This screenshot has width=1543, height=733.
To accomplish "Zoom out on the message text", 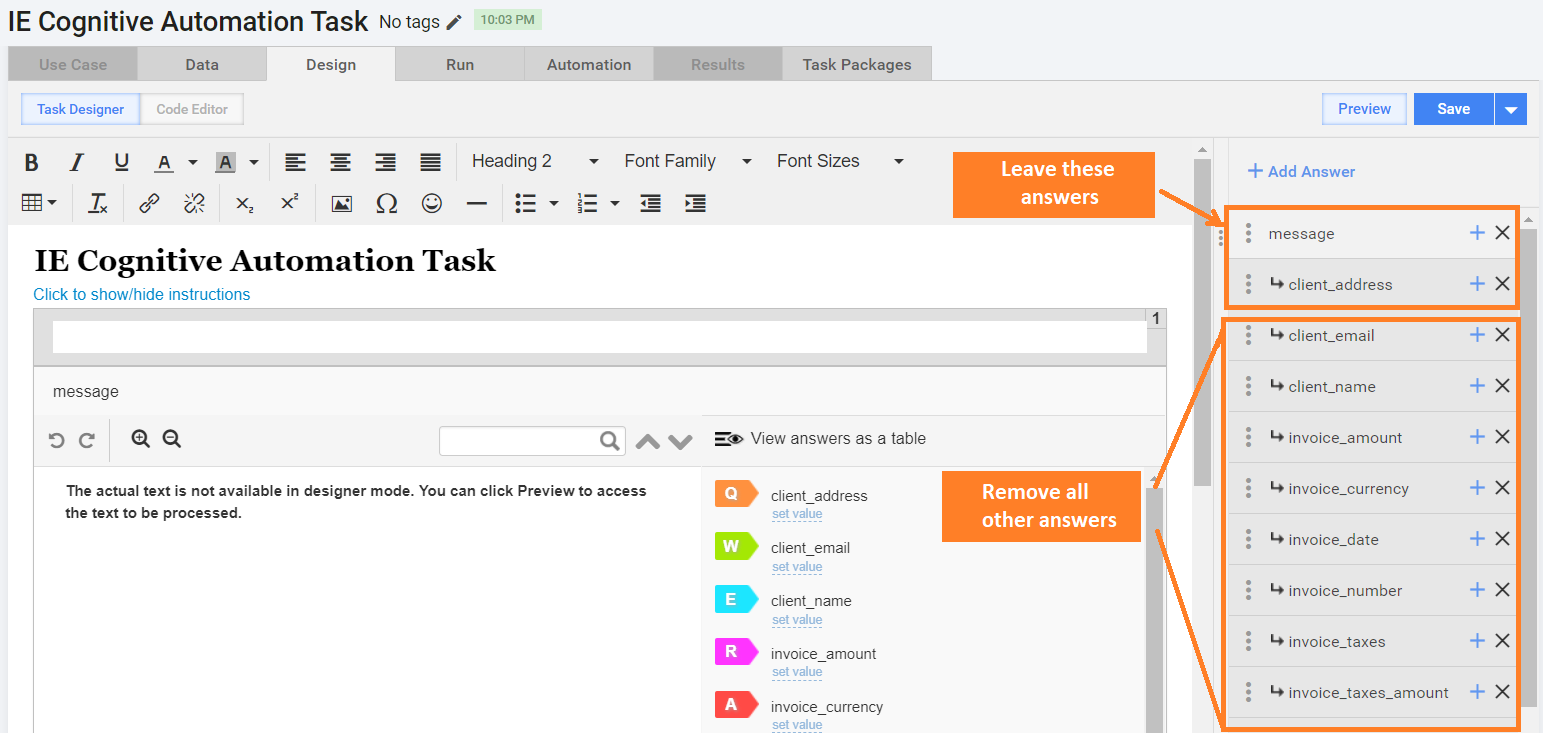I will pyautogui.click(x=171, y=438).
